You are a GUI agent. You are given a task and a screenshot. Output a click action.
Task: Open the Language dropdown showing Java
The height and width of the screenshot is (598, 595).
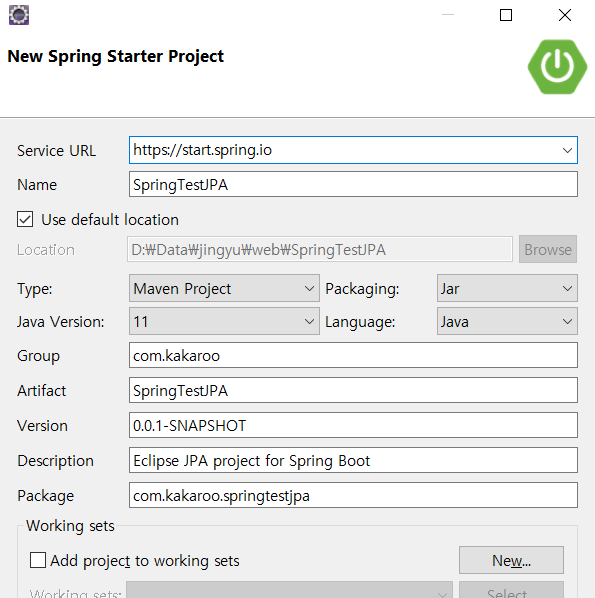[x=507, y=322]
